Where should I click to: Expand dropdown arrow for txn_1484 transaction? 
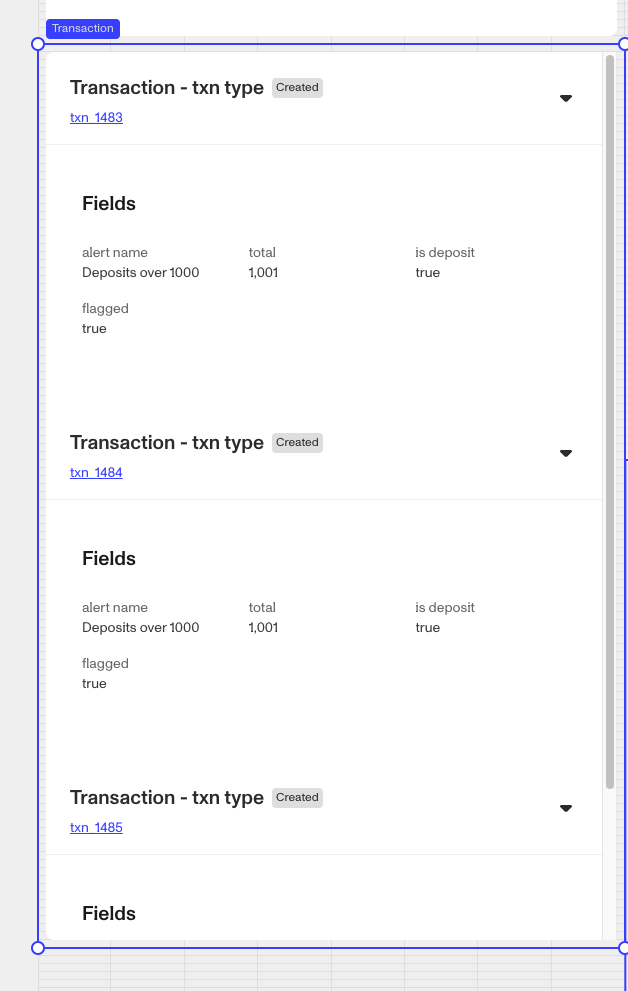point(565,453)
